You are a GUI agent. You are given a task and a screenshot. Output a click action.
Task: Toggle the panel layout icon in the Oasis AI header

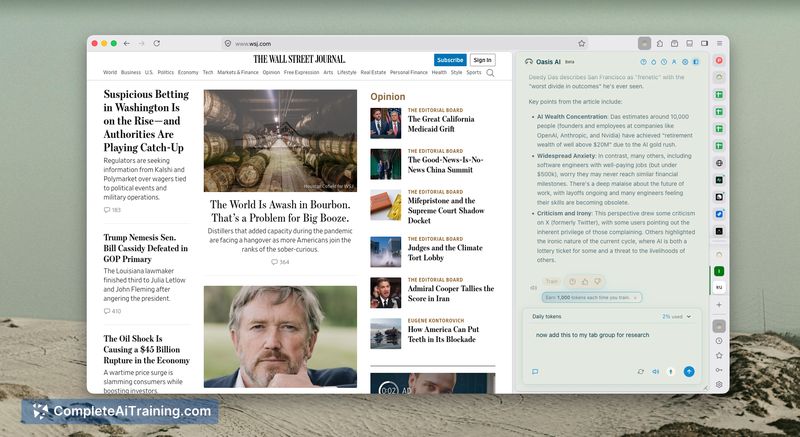[x=696, y=62]
